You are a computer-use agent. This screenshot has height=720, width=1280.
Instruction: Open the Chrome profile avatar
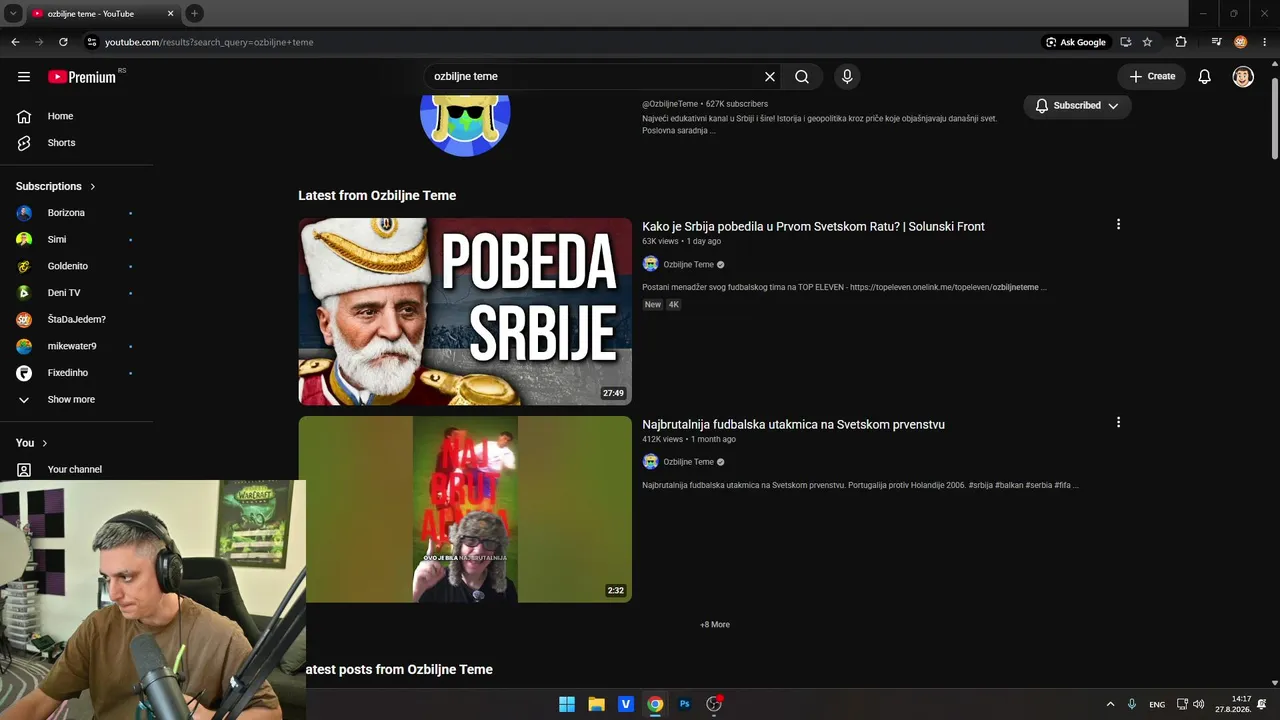1240,42
